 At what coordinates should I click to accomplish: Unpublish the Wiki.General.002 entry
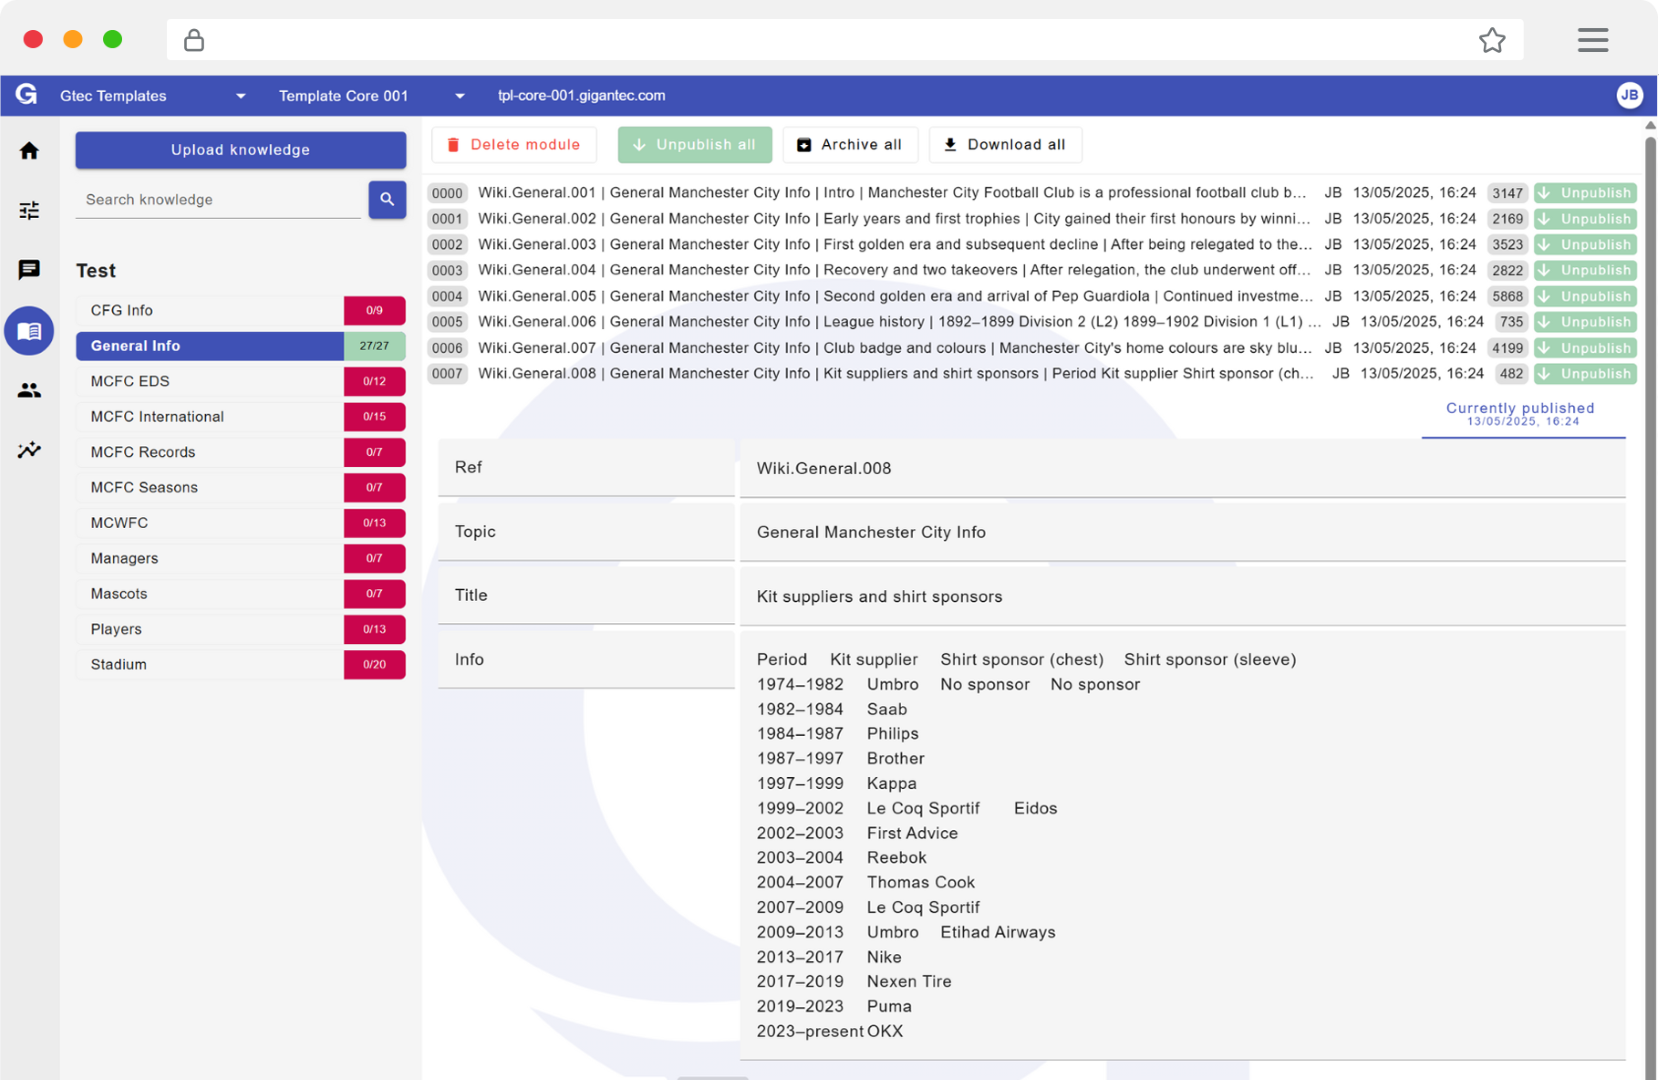[1585, 219]
